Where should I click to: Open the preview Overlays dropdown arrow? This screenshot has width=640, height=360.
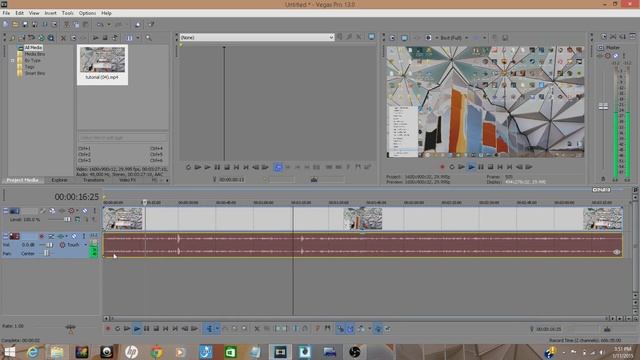(484, 38)
